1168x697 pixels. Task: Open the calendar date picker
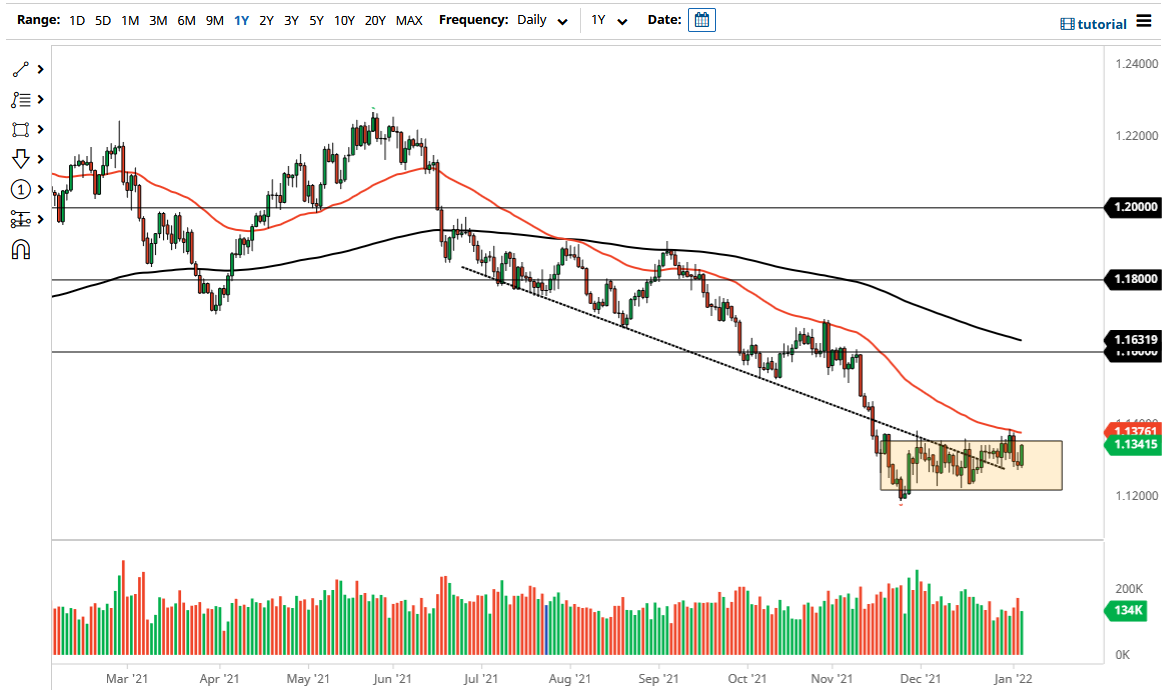tap(701, 19)
